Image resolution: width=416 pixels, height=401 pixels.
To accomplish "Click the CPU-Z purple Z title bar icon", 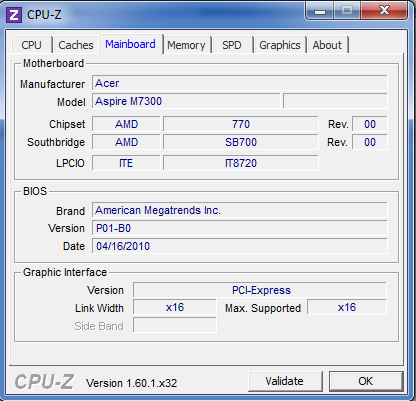I will coord(14,15).
